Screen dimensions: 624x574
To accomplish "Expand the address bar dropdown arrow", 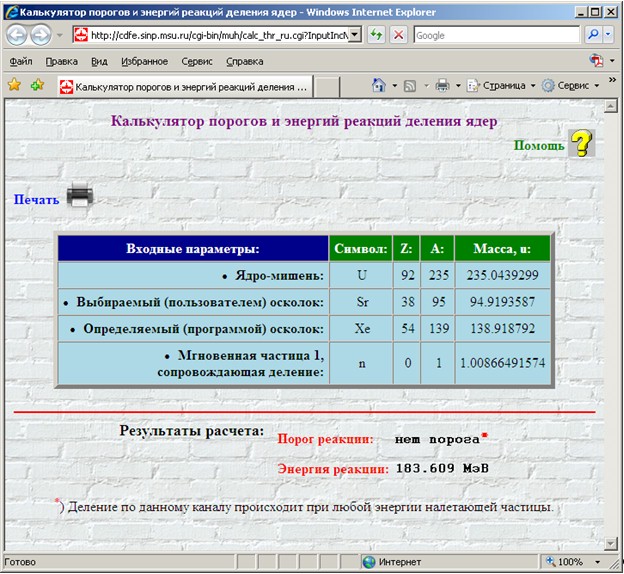I will click(355, 35).
